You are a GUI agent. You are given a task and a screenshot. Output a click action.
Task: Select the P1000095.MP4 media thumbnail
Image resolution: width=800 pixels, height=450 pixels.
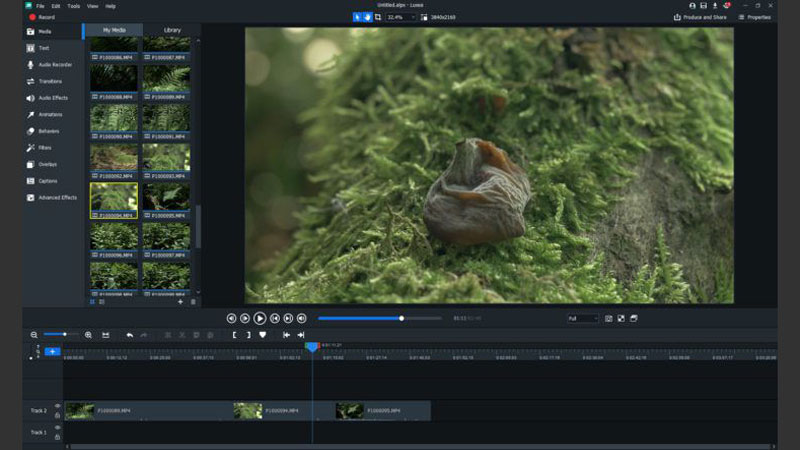click(x=166, y=198)
